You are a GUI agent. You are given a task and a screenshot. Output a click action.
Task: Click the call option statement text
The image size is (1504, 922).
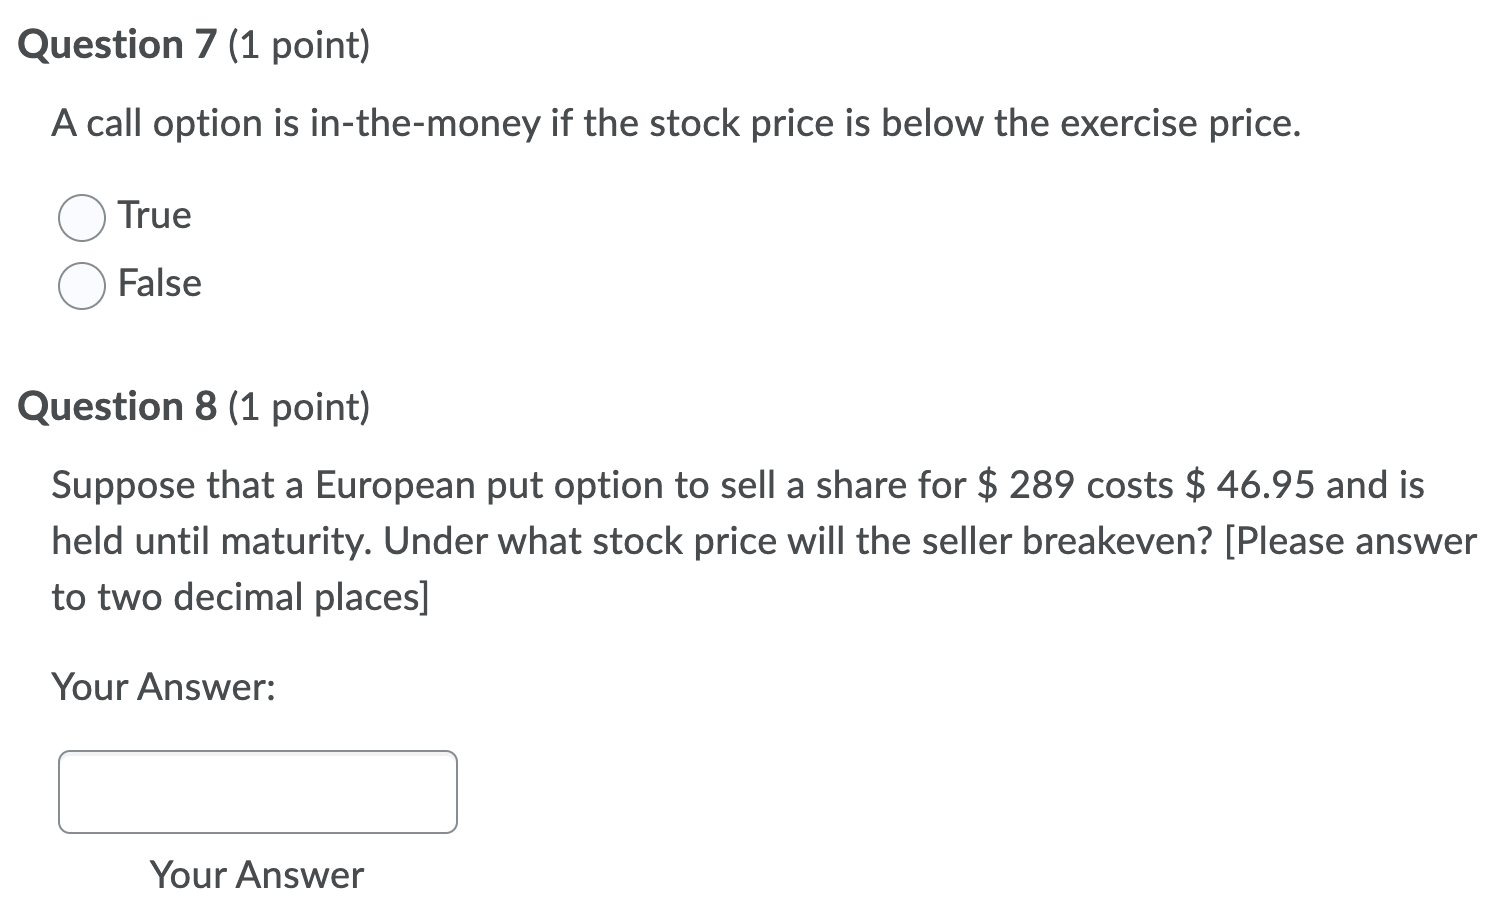coord(676,124)
